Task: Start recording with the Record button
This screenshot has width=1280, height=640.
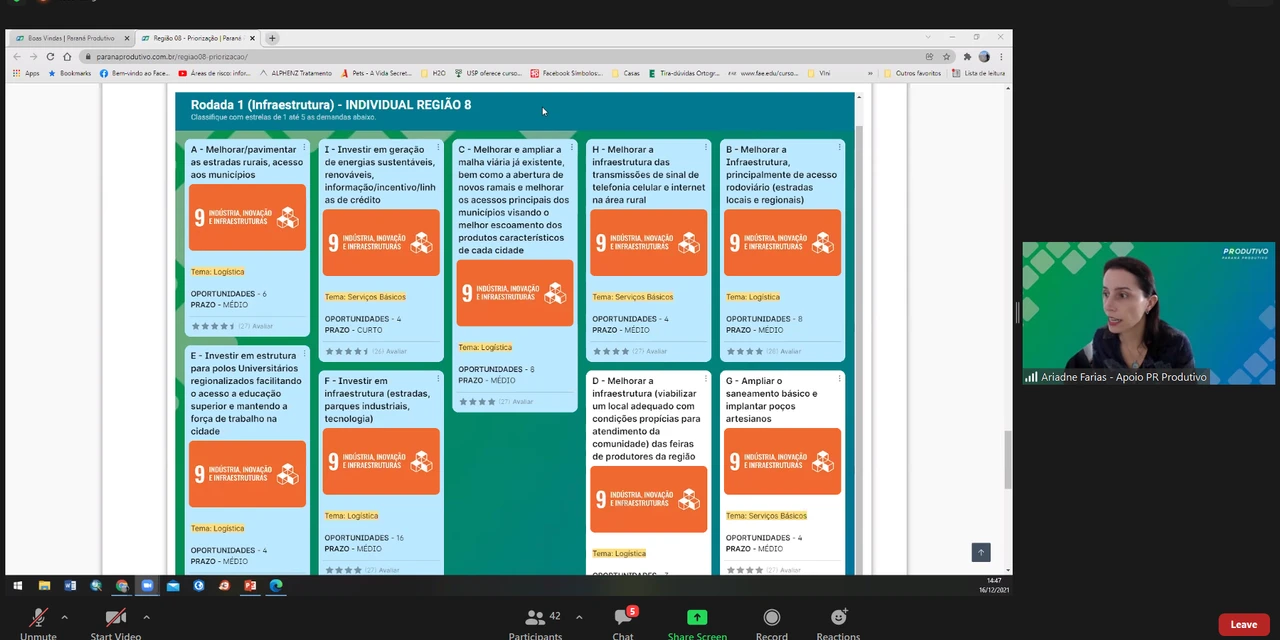Action: [771, 619]
